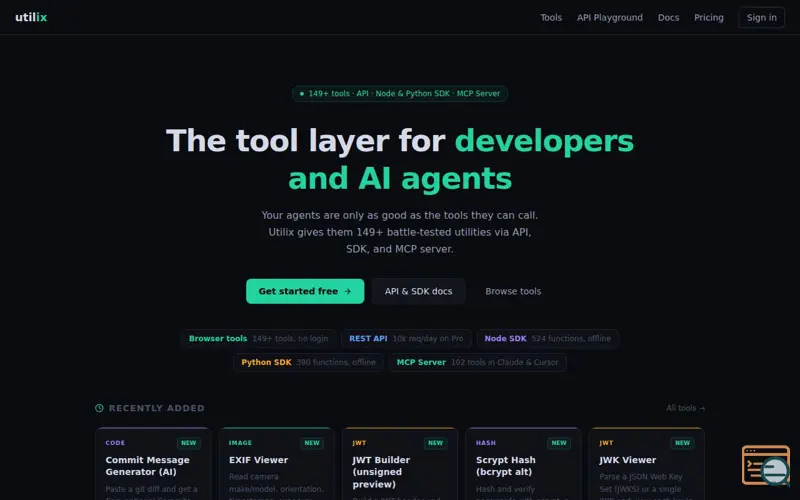This screenshot has width=800, height=500.
Task: Open the JWT Builder (unsigned preview) card
Action: click(399, 464)
